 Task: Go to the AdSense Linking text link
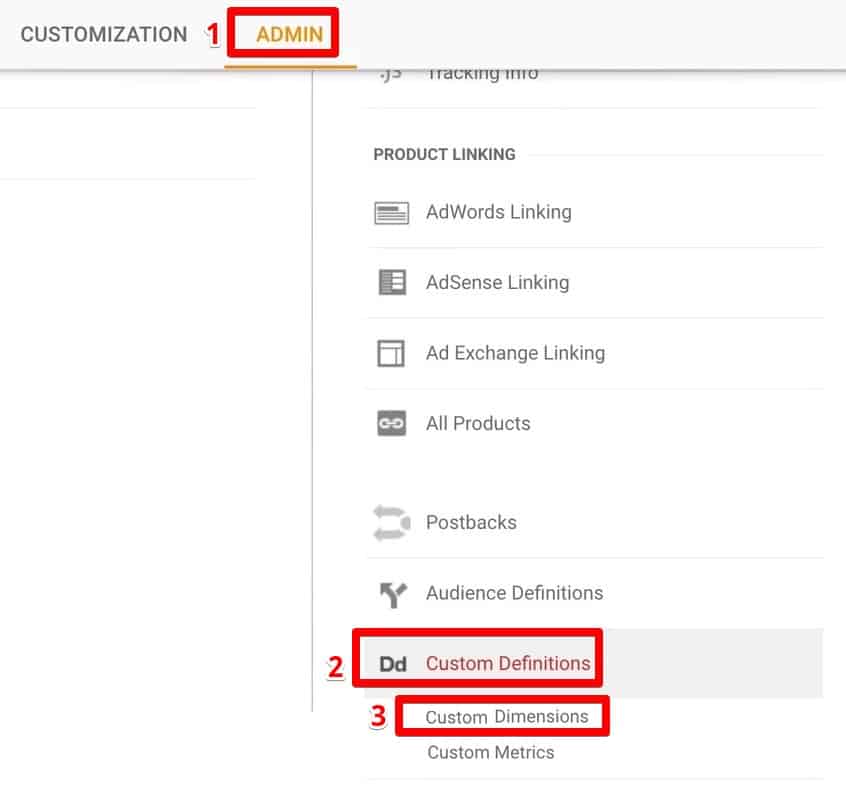click(497, 283)
